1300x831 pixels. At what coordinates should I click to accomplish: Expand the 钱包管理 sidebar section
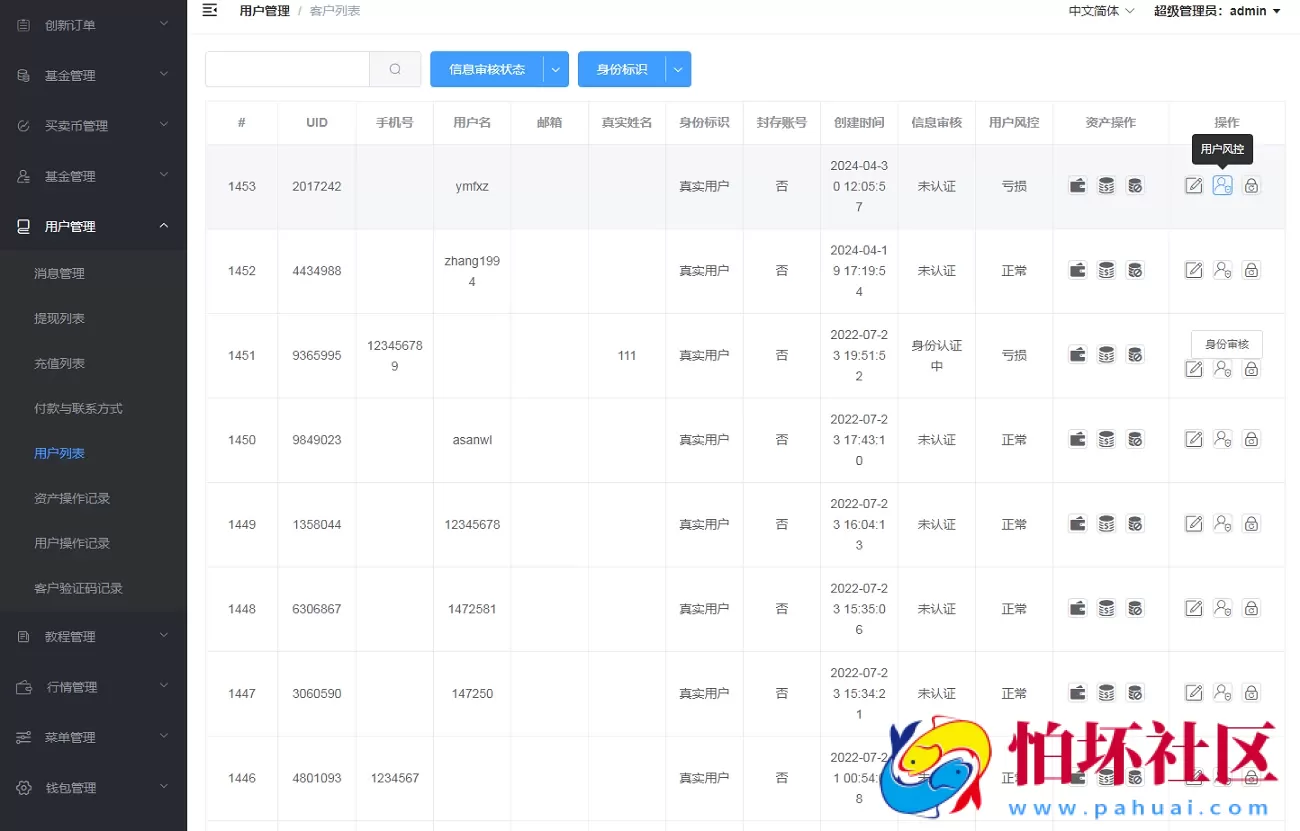coord(93,787)
